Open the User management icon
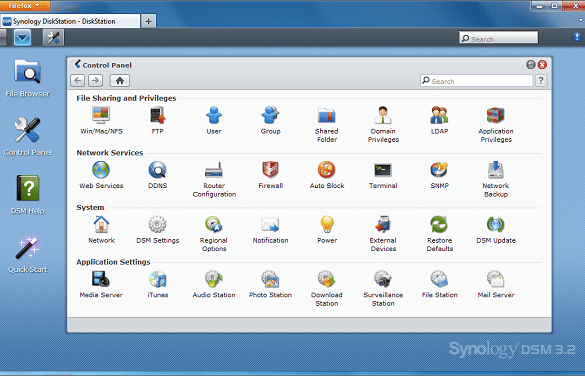This screenshot has width=585, height=376. (x=214, y=115)
